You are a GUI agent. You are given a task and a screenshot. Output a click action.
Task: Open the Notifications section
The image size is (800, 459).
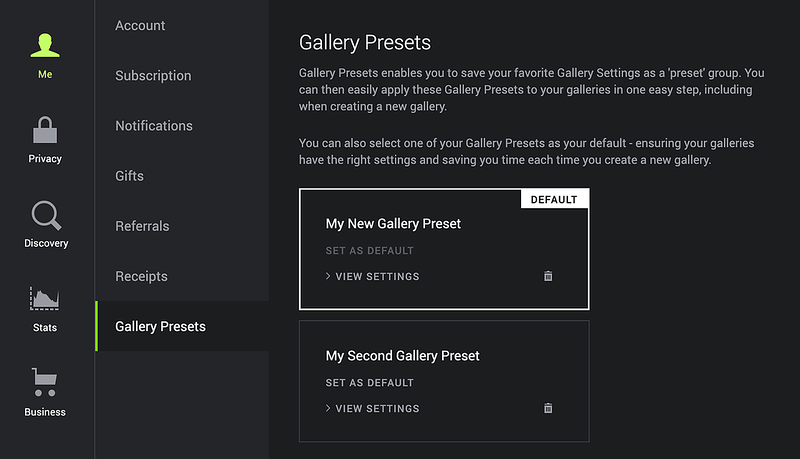point(154,125)
